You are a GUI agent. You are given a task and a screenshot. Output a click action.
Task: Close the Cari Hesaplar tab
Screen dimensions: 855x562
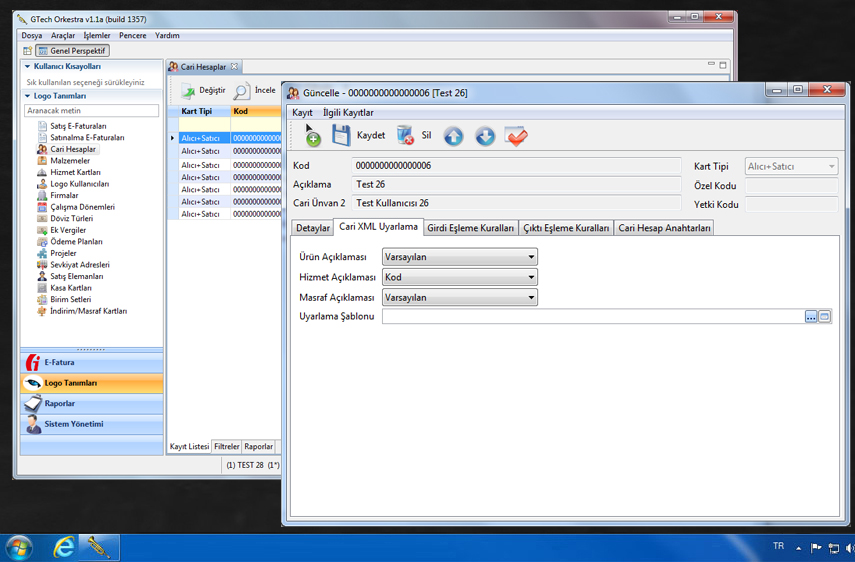[234, 67]
